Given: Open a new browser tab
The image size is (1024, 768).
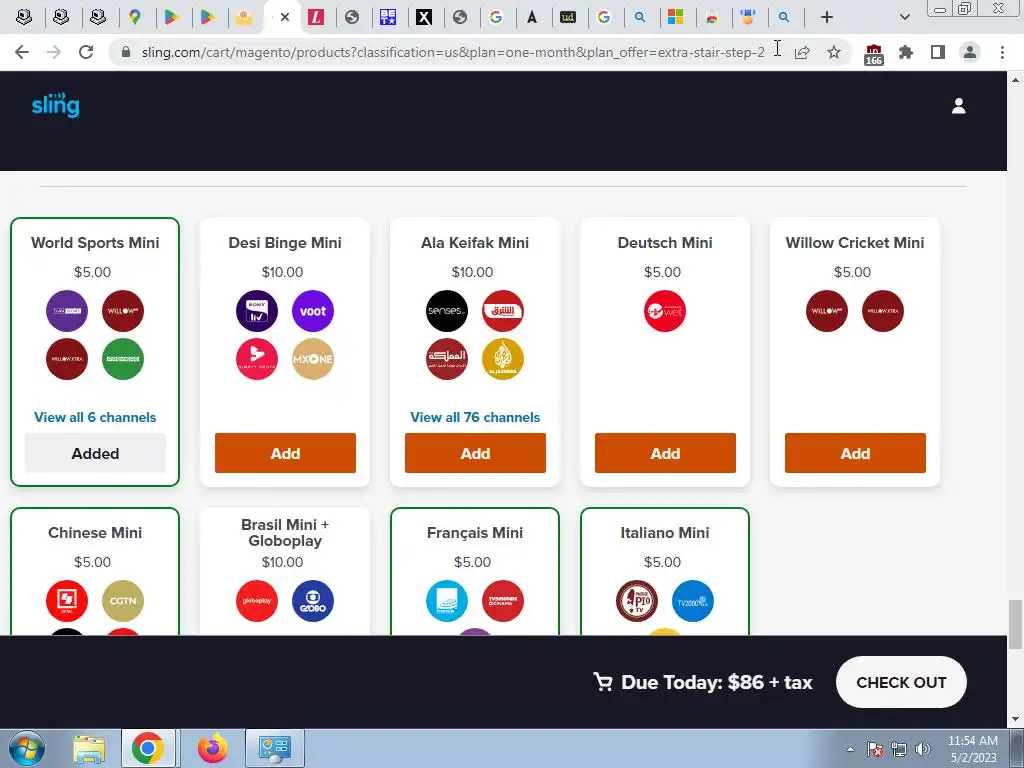Looking at the screenshot, I should pos(827,17).
